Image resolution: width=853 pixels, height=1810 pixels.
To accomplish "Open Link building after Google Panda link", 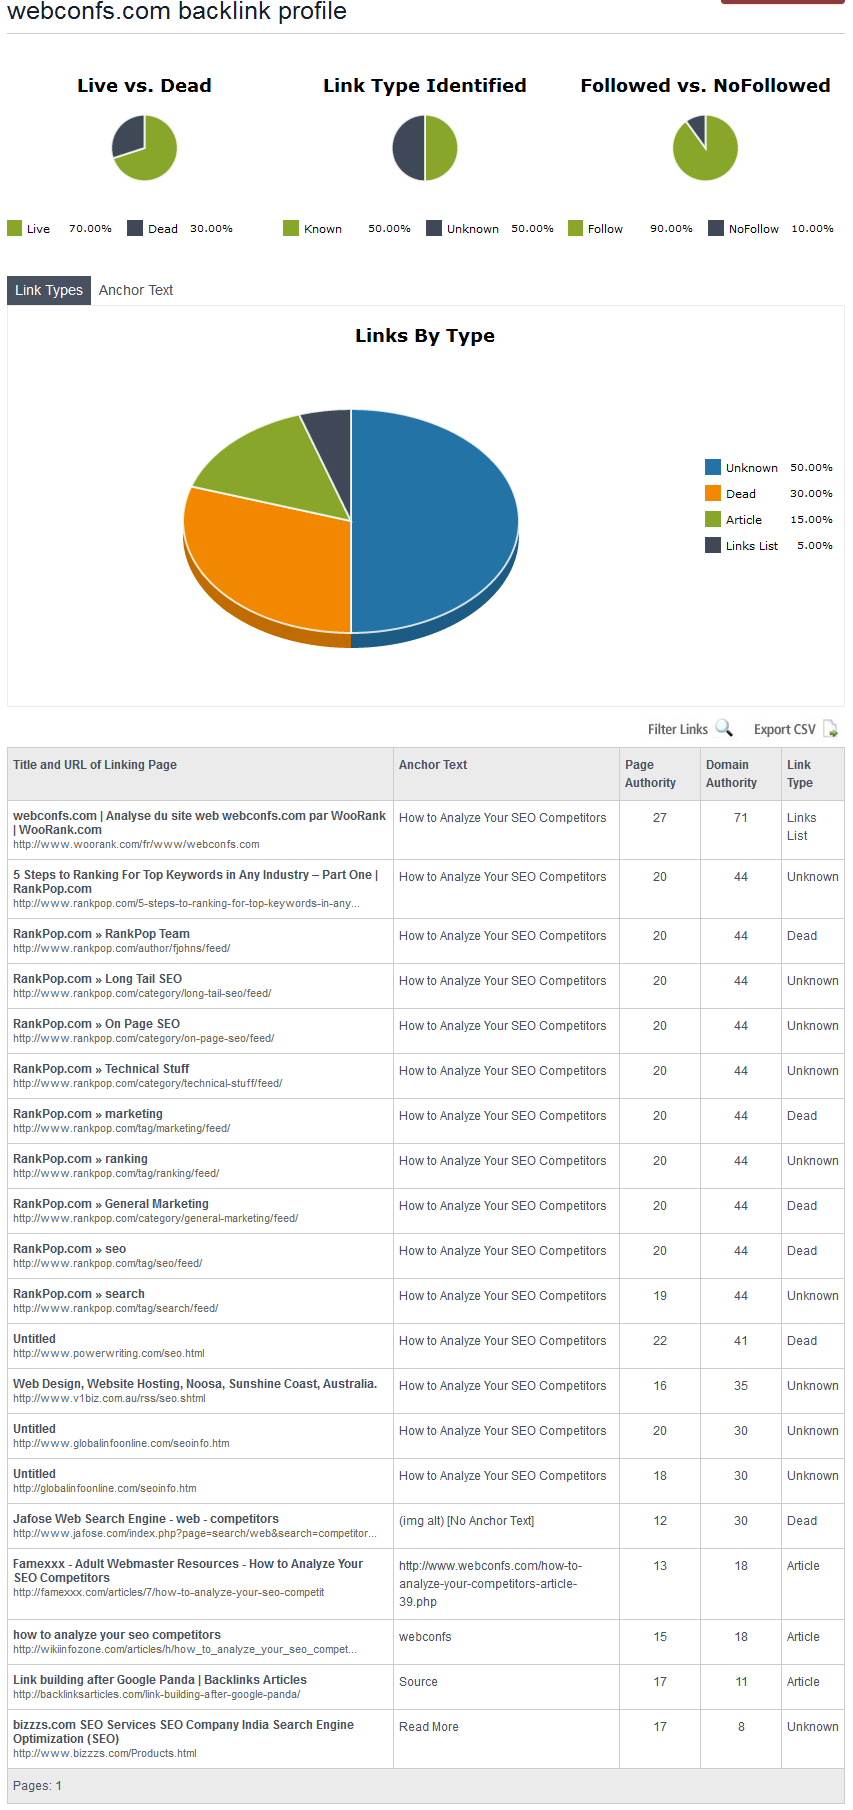I will [160, 1680].
